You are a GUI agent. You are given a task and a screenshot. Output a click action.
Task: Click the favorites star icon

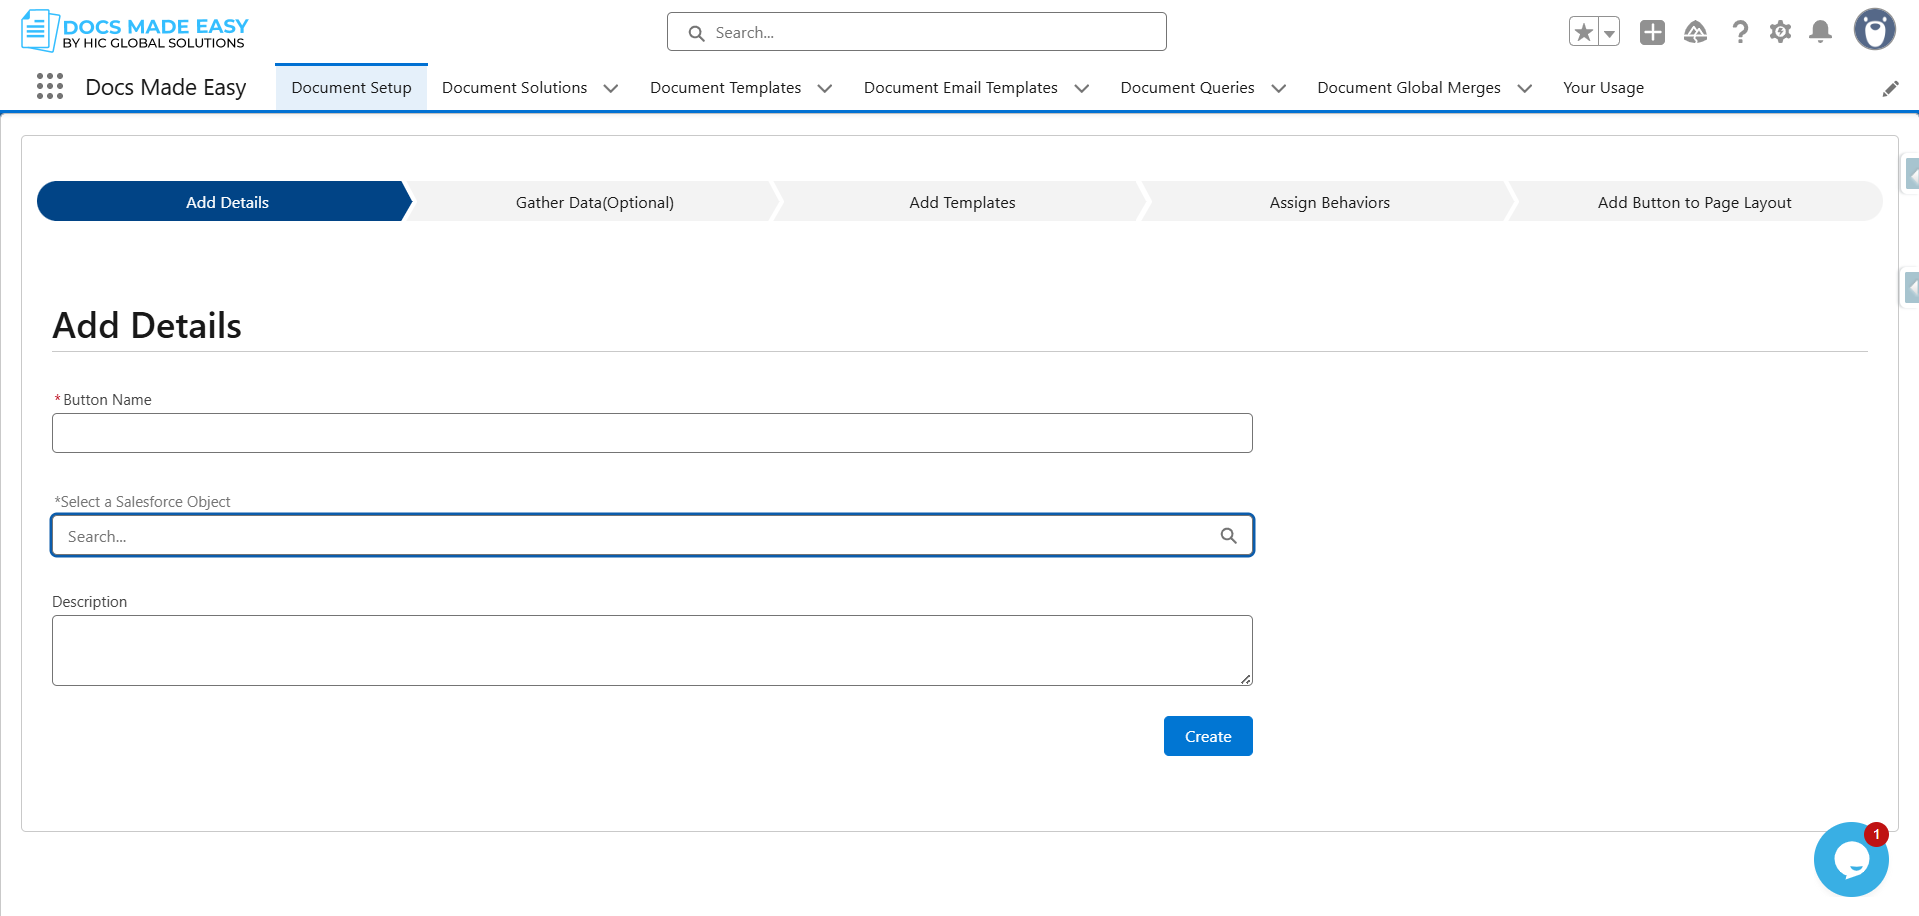(x=1583, y=33)
